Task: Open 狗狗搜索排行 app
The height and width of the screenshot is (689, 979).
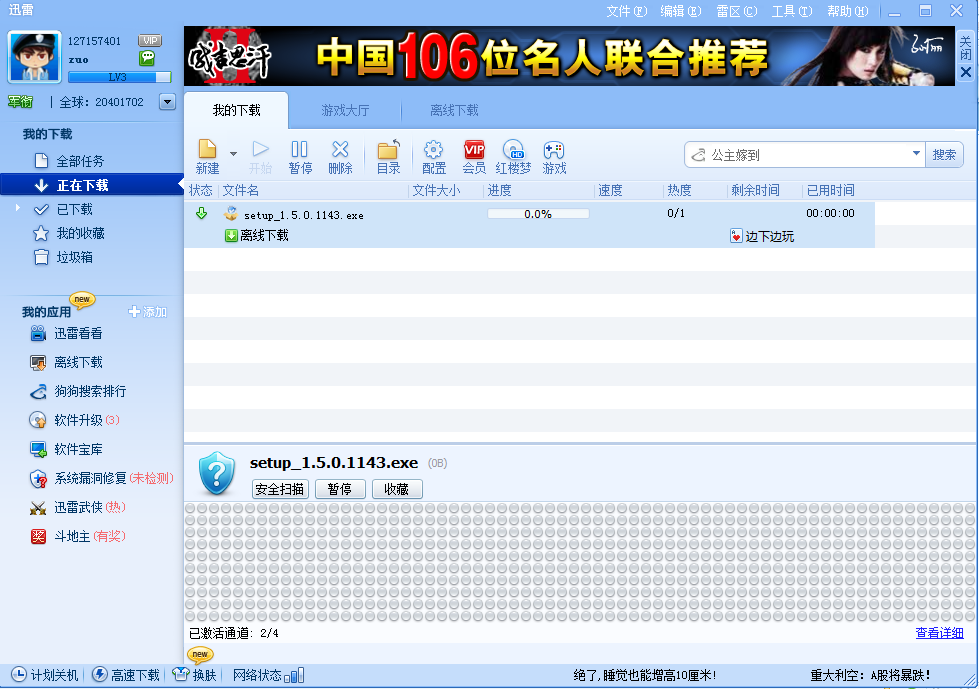Action: 78,391
